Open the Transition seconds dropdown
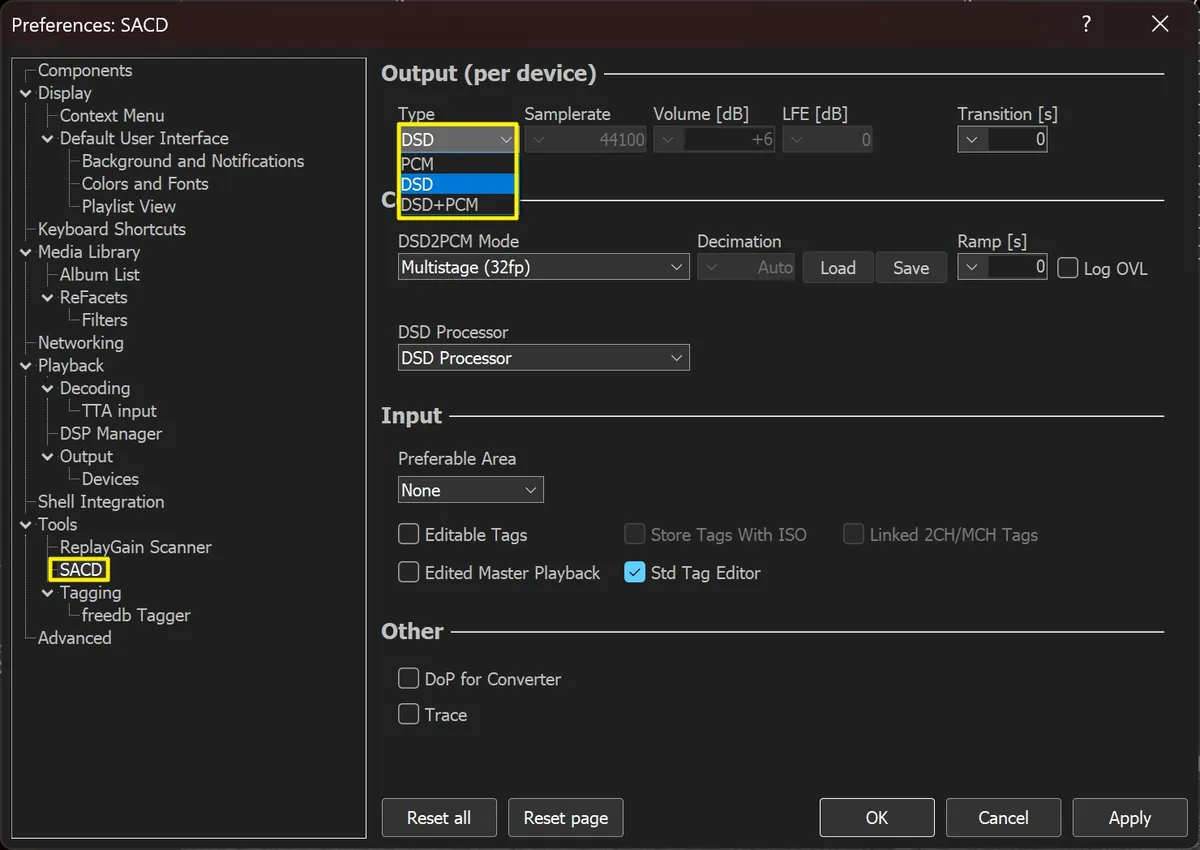This screenshot has height=850, width=1200. [x=972, y=140]
